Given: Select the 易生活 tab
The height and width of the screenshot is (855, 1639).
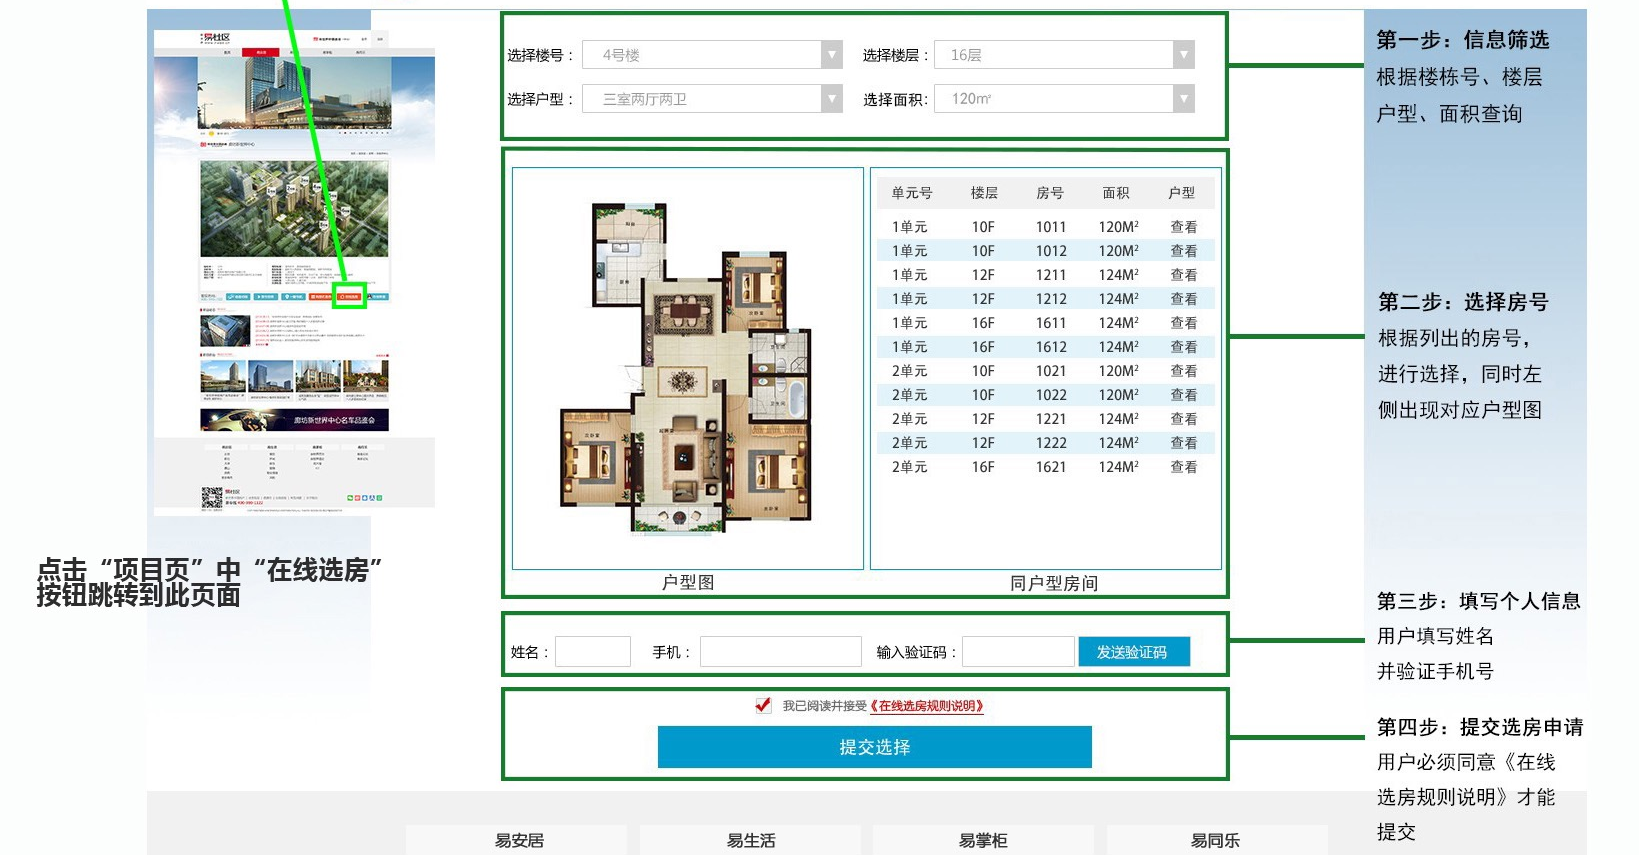Looking at the screenshot, I should (x=750, y=840).
